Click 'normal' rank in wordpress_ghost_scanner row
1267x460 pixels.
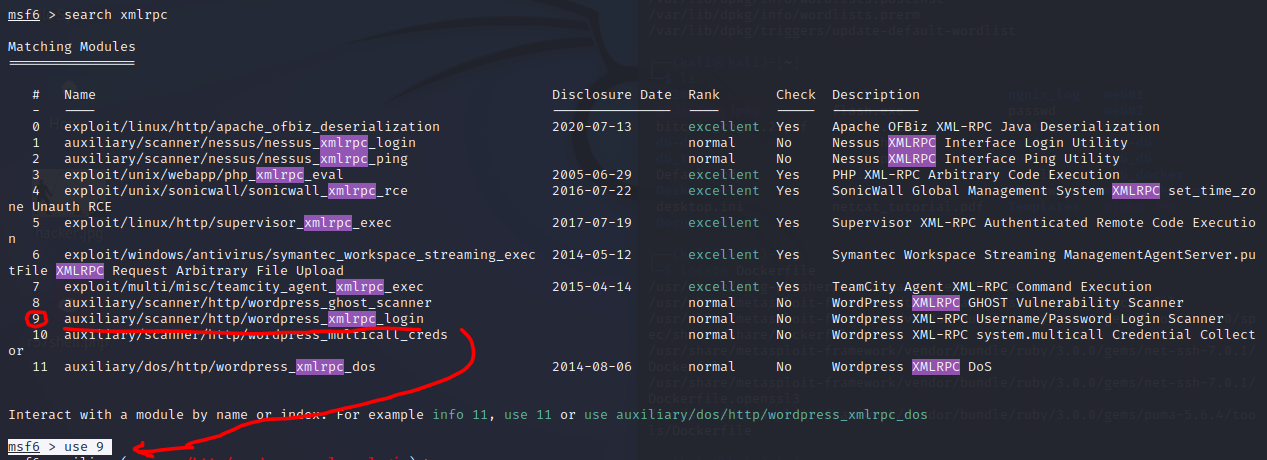[712, 303]
